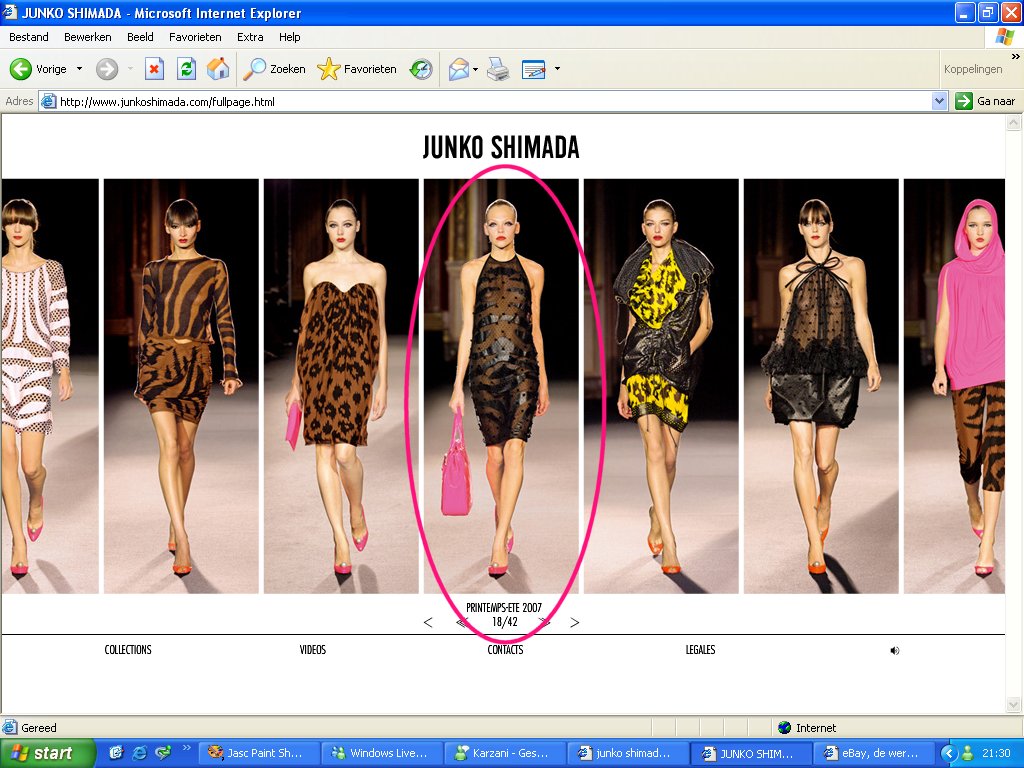Viewport: 1024px width, 768px height.
Task: Open the Windows start menu
Action: [47, 753]
